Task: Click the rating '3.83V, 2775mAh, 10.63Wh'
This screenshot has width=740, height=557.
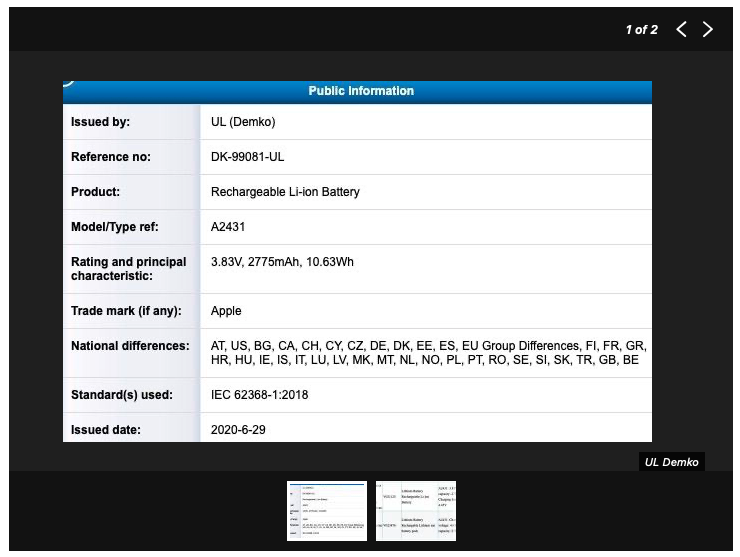Action: click(282, 262)
